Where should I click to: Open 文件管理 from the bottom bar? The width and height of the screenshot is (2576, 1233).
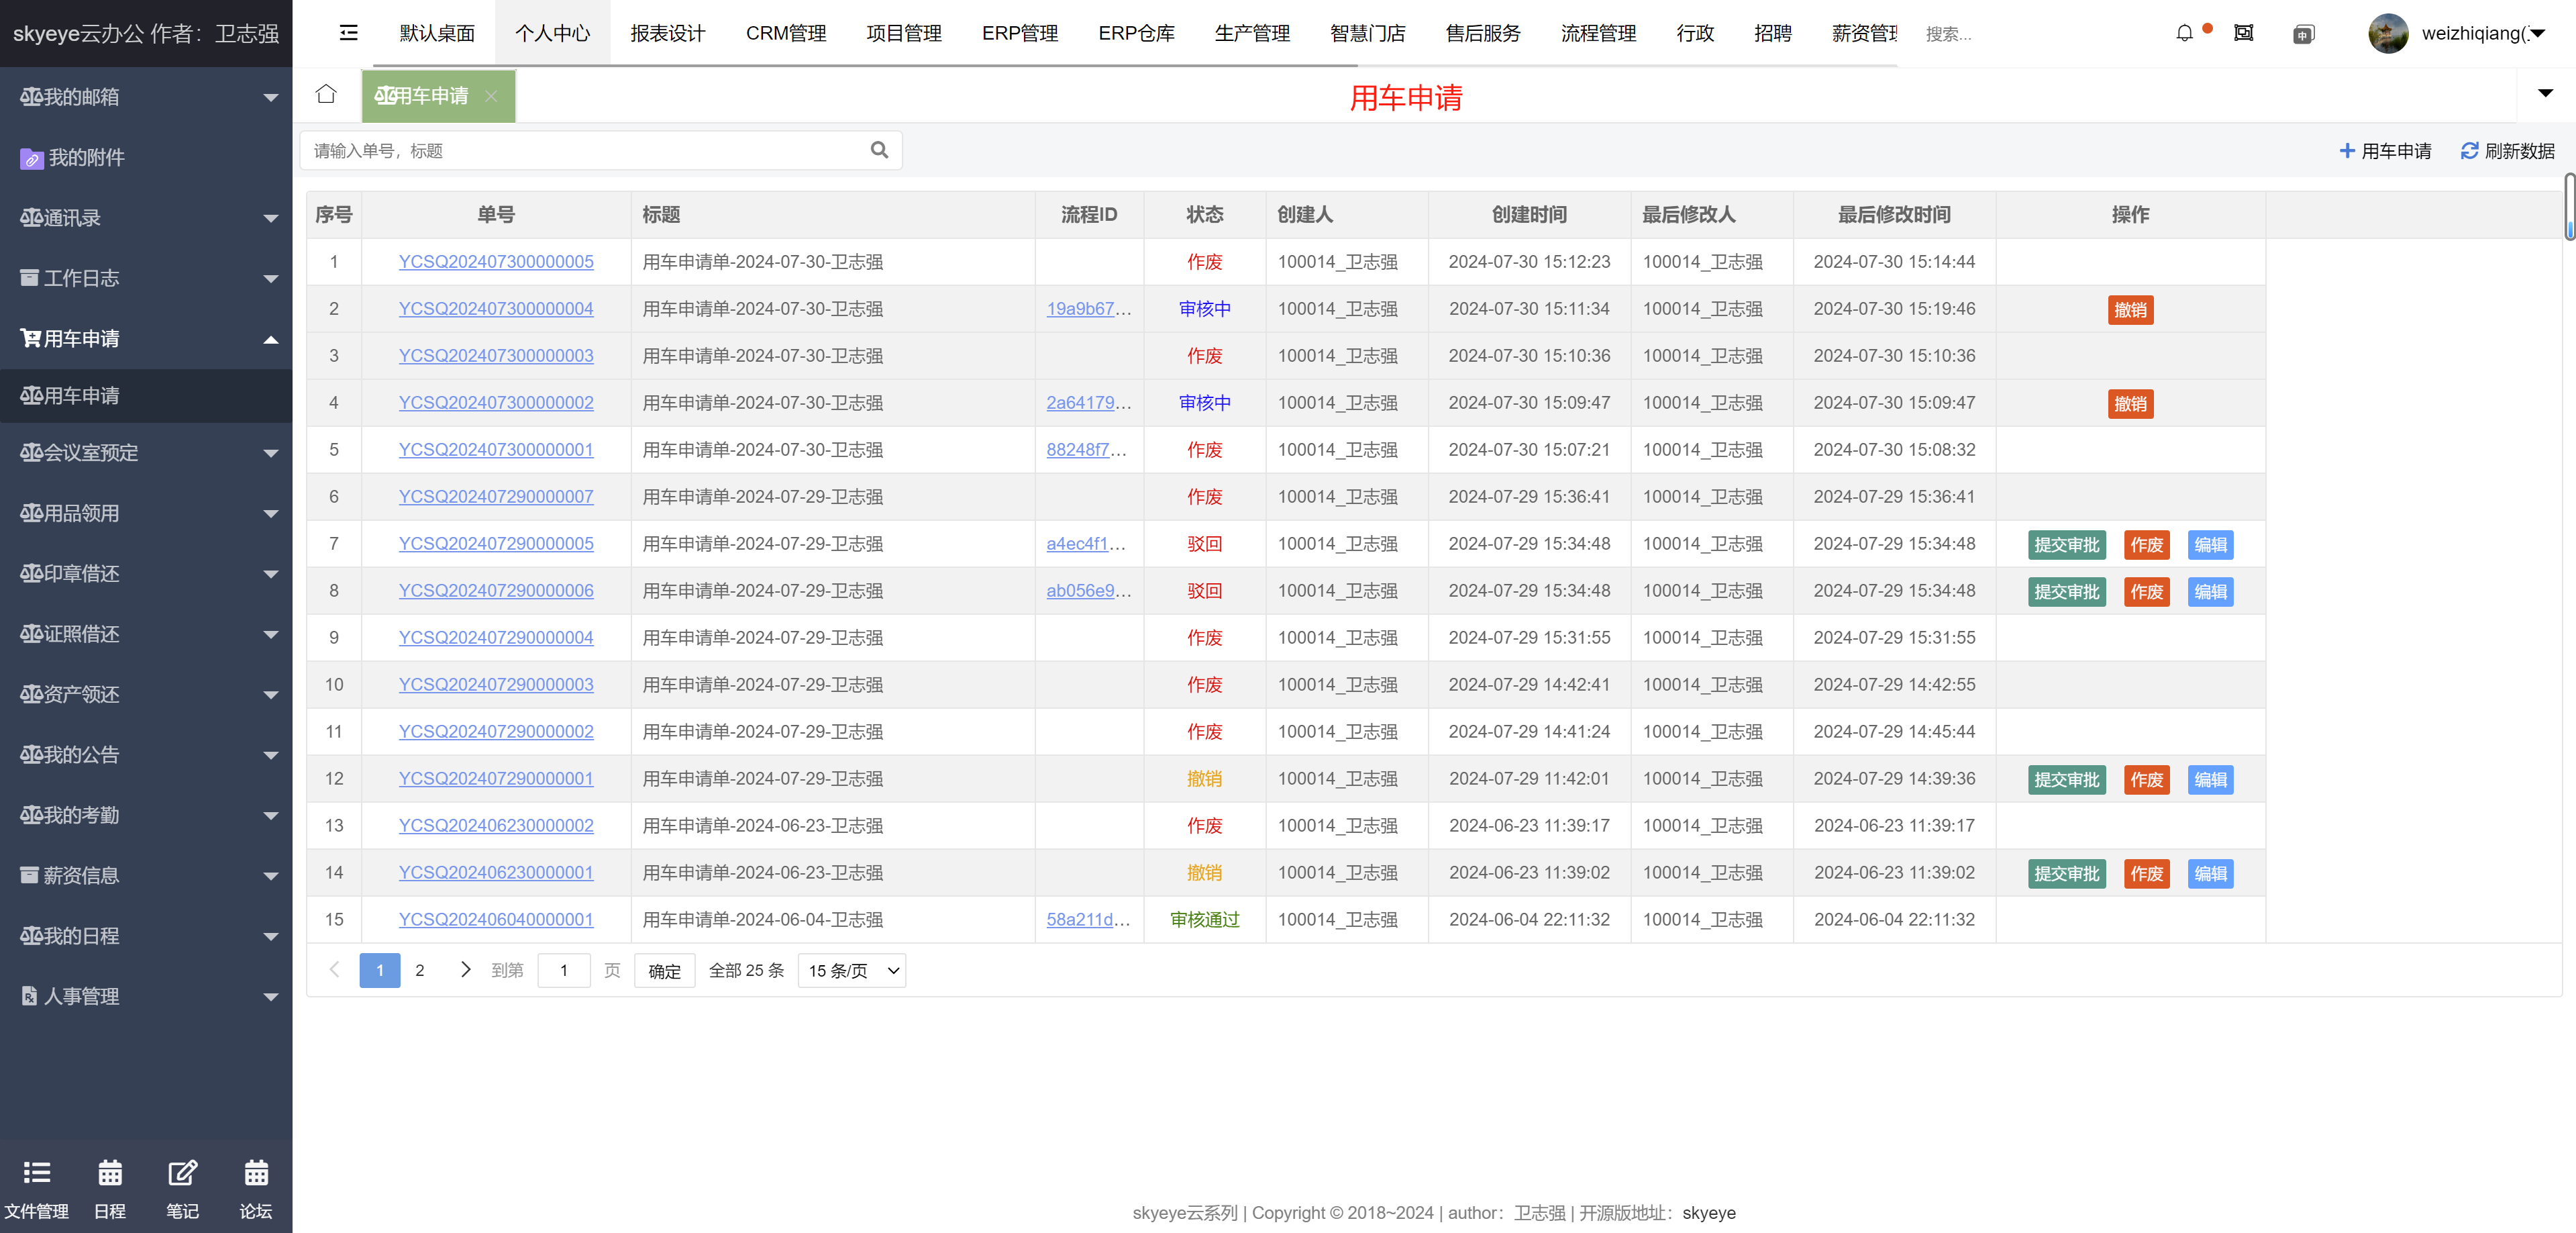point(36,1188)
